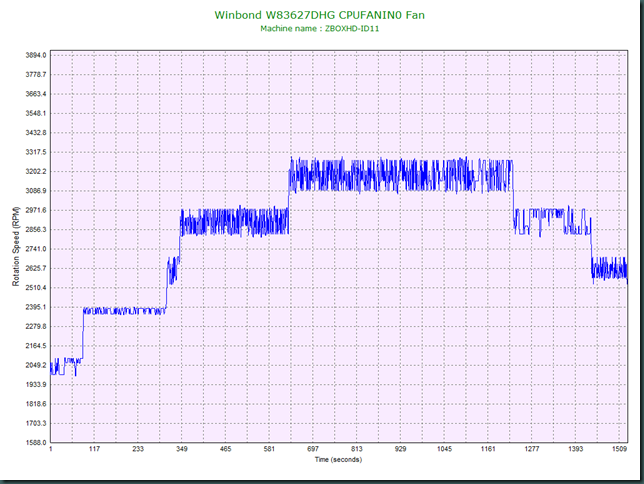Click the 3663.4 y-axis value

(36, 94)
